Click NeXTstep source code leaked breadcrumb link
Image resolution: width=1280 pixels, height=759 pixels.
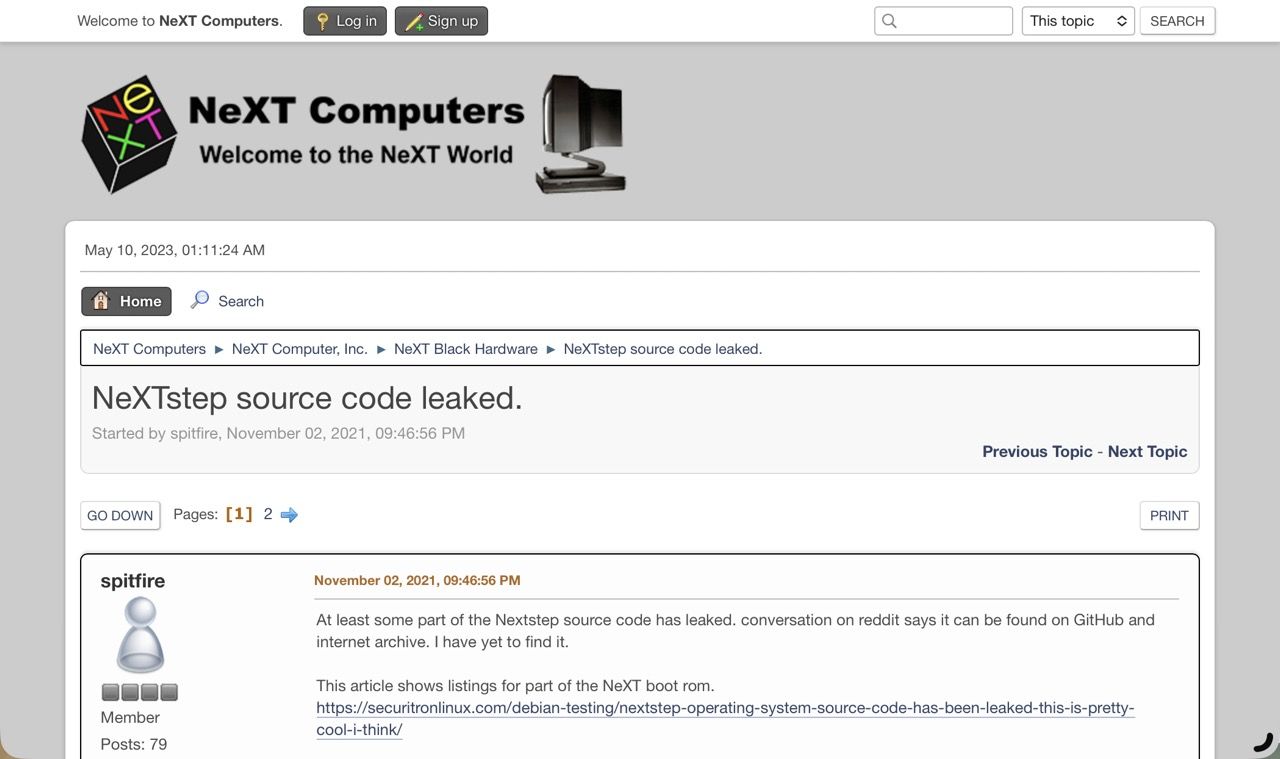663,349
